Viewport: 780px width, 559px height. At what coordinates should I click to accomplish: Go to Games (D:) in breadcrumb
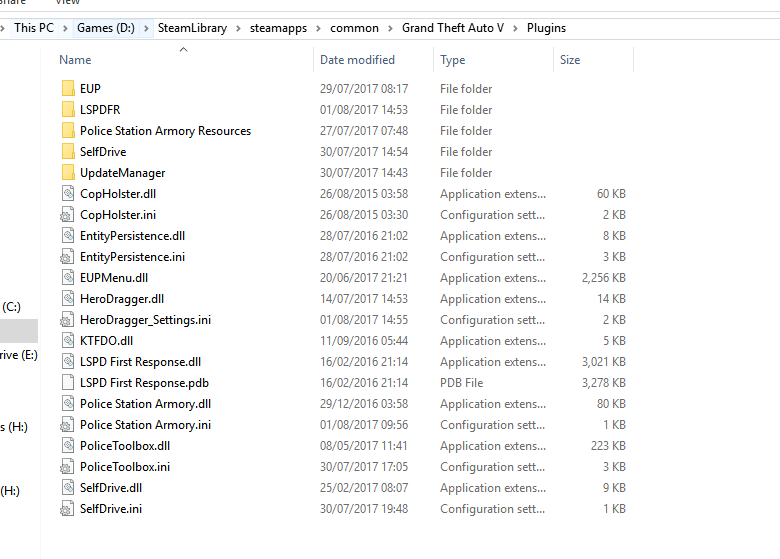pyautogui.click(x=106, y=28)
